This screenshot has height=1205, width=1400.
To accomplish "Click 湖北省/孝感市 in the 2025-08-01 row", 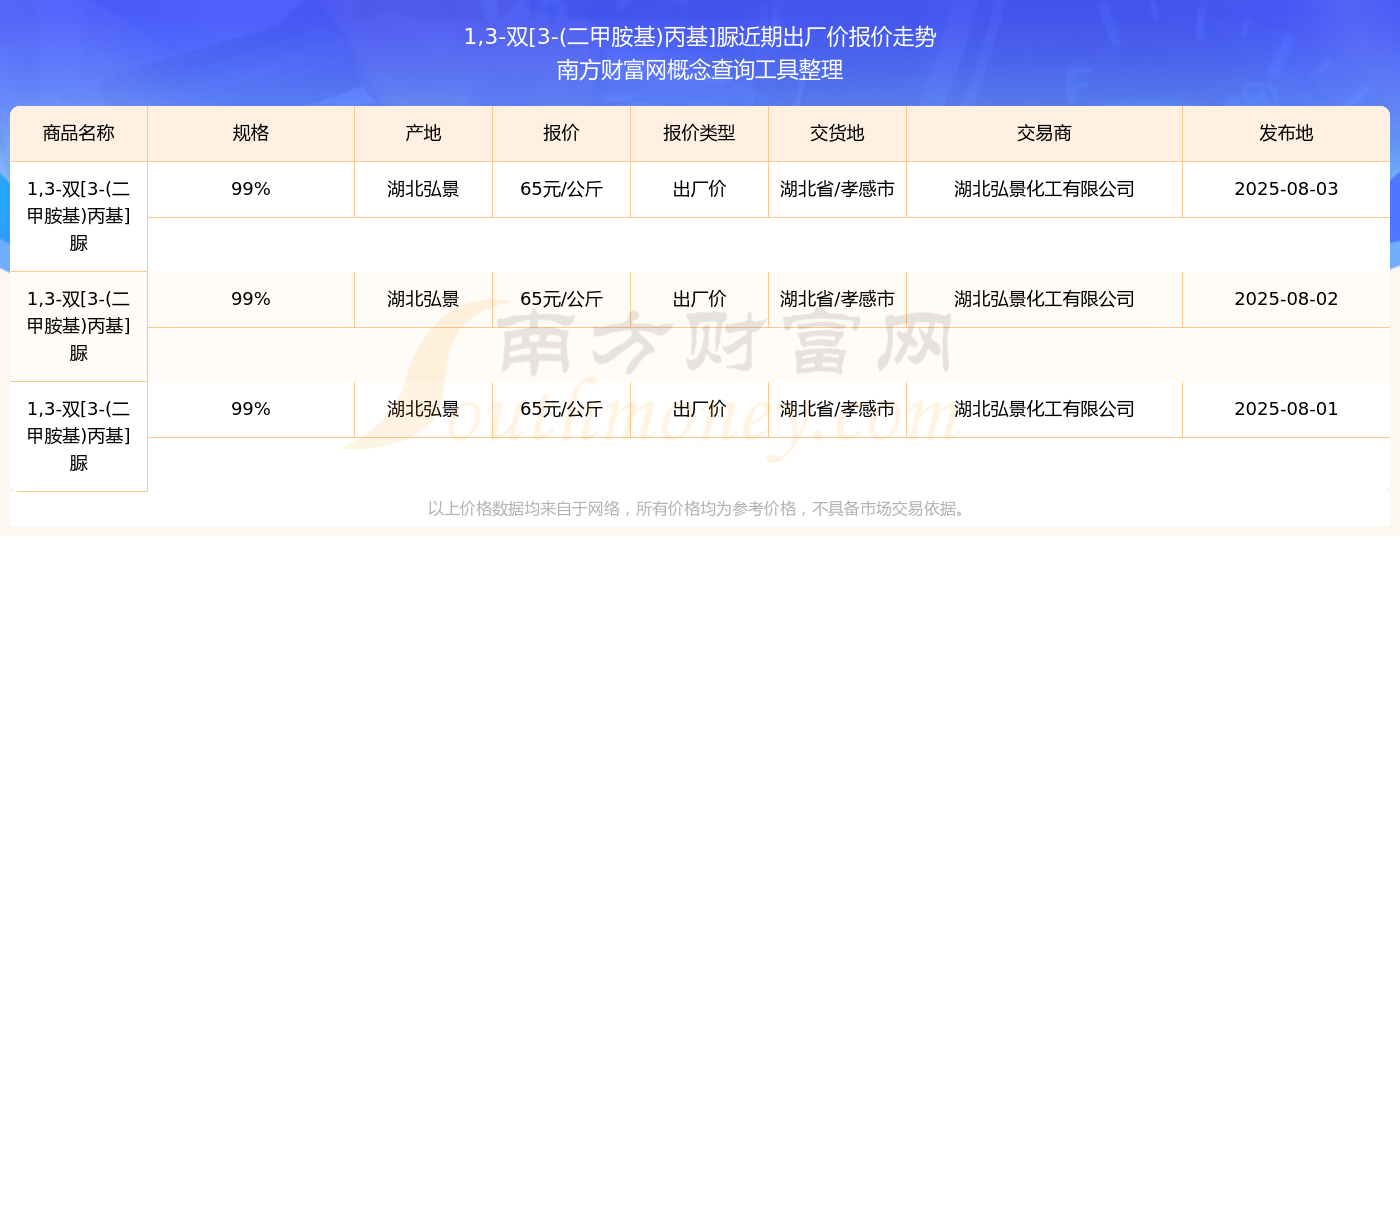I will tap(837, 409).
